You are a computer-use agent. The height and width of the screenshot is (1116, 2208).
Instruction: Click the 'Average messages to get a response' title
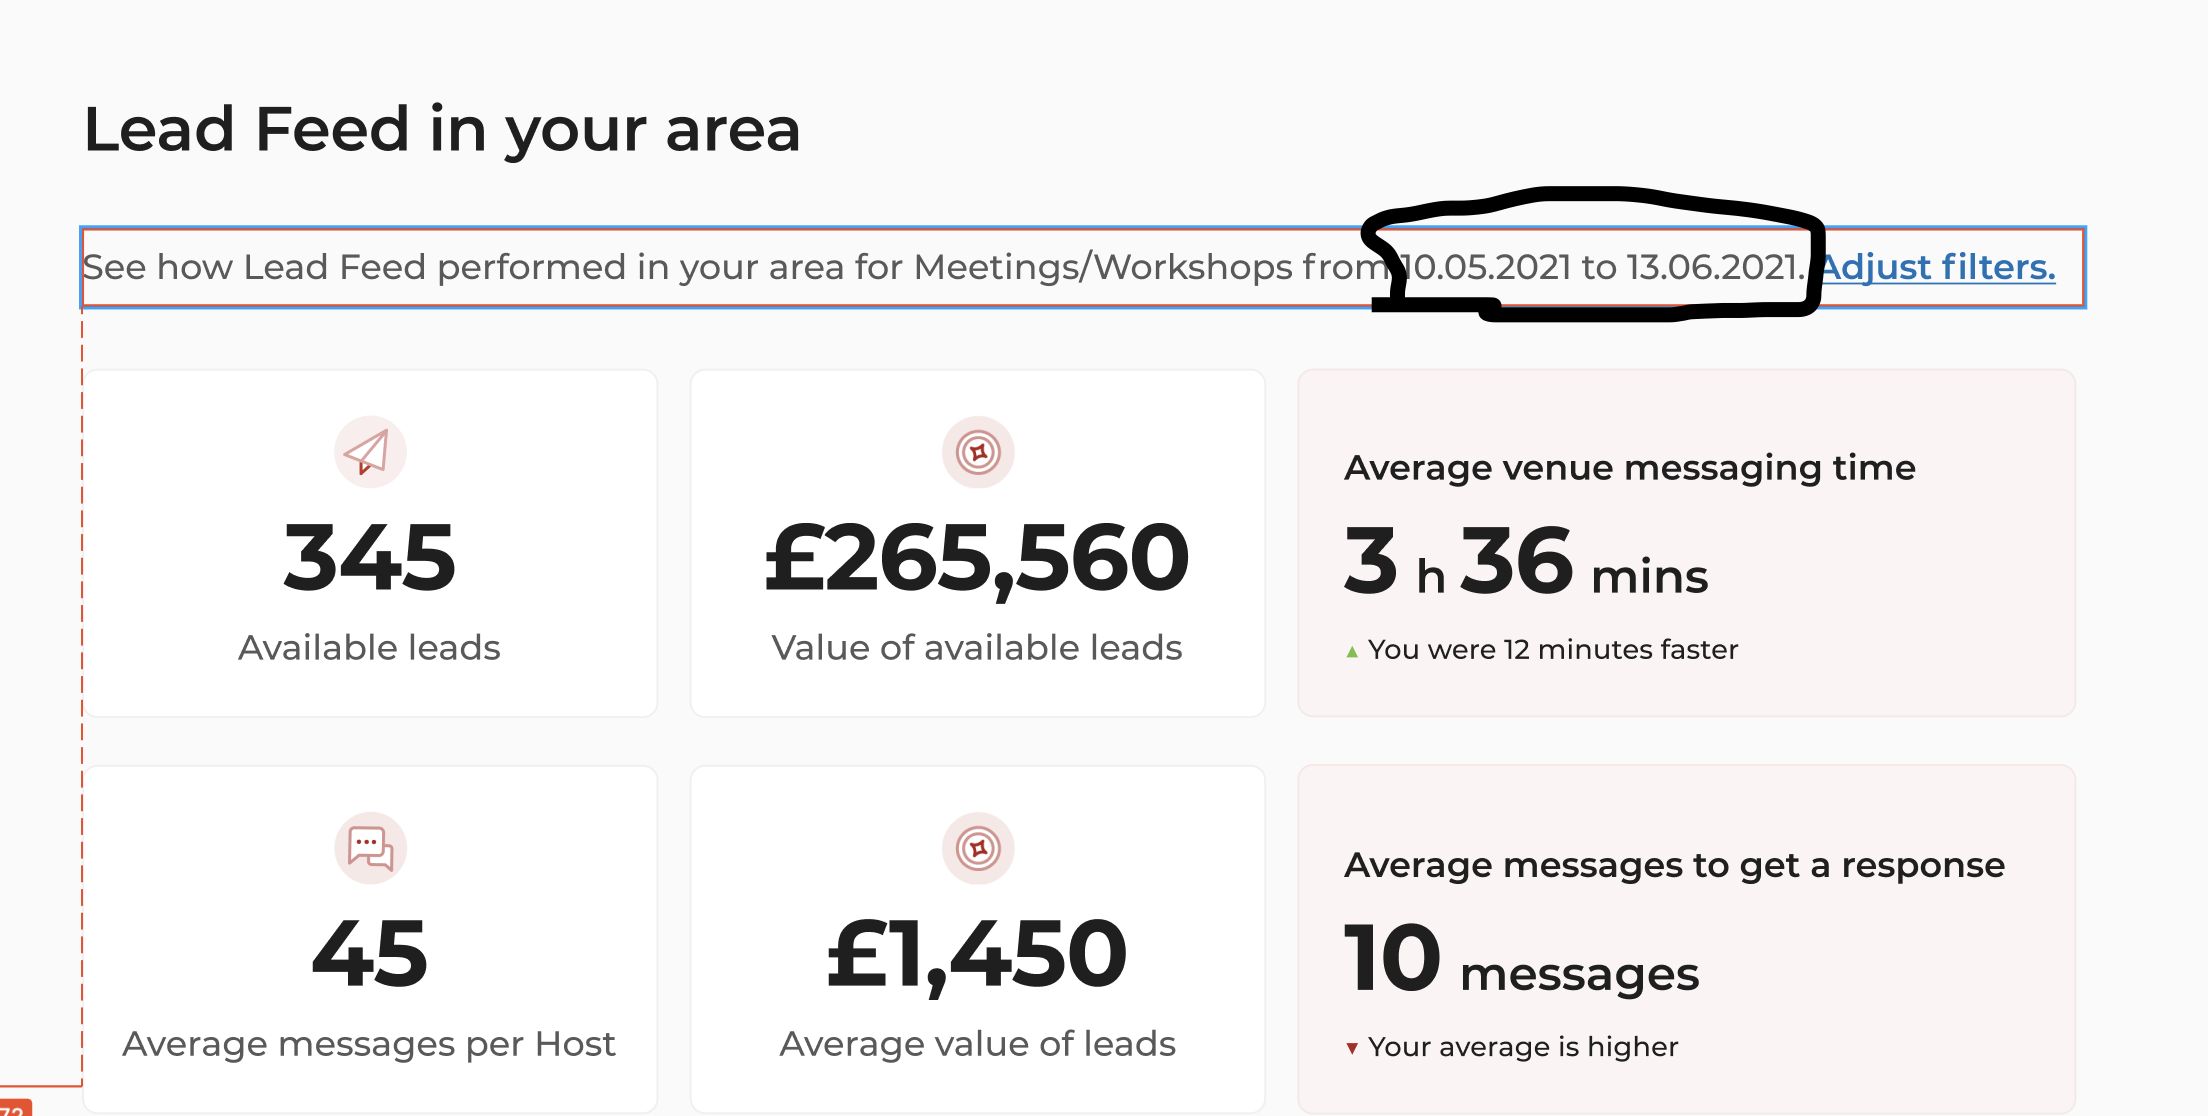(1674, 865)
